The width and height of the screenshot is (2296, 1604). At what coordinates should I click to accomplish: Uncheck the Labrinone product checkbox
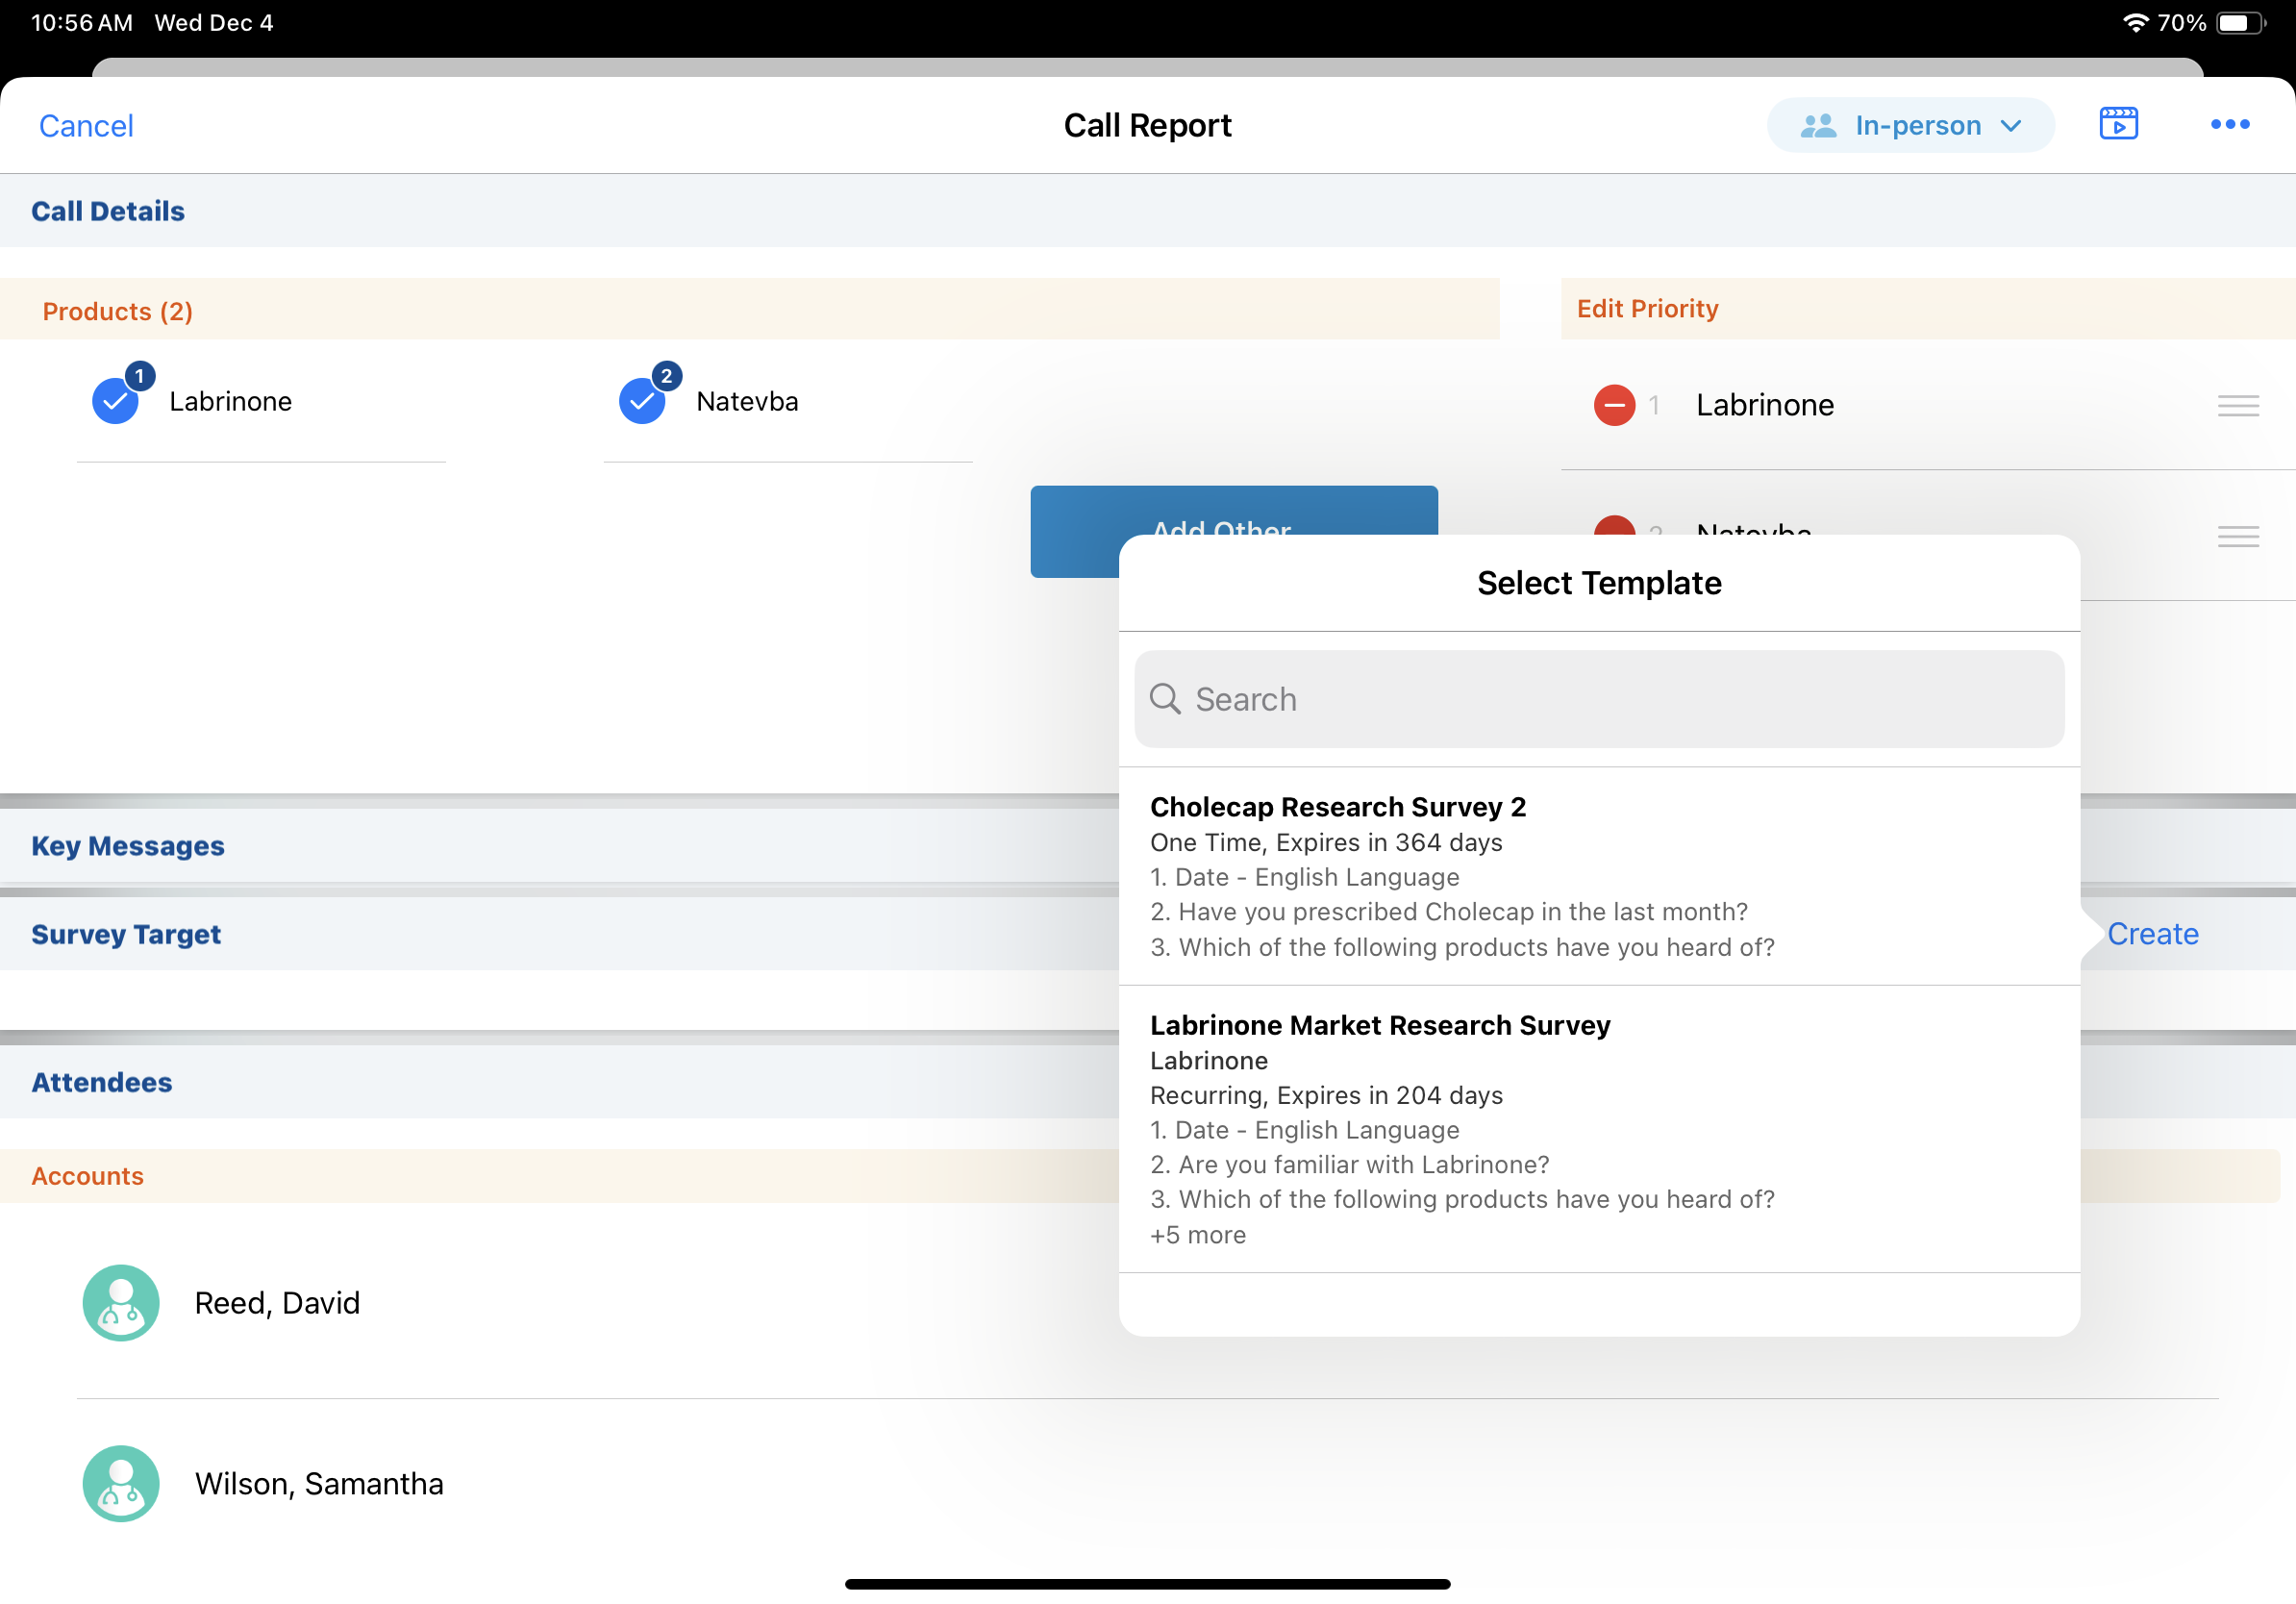click(115, 401)
